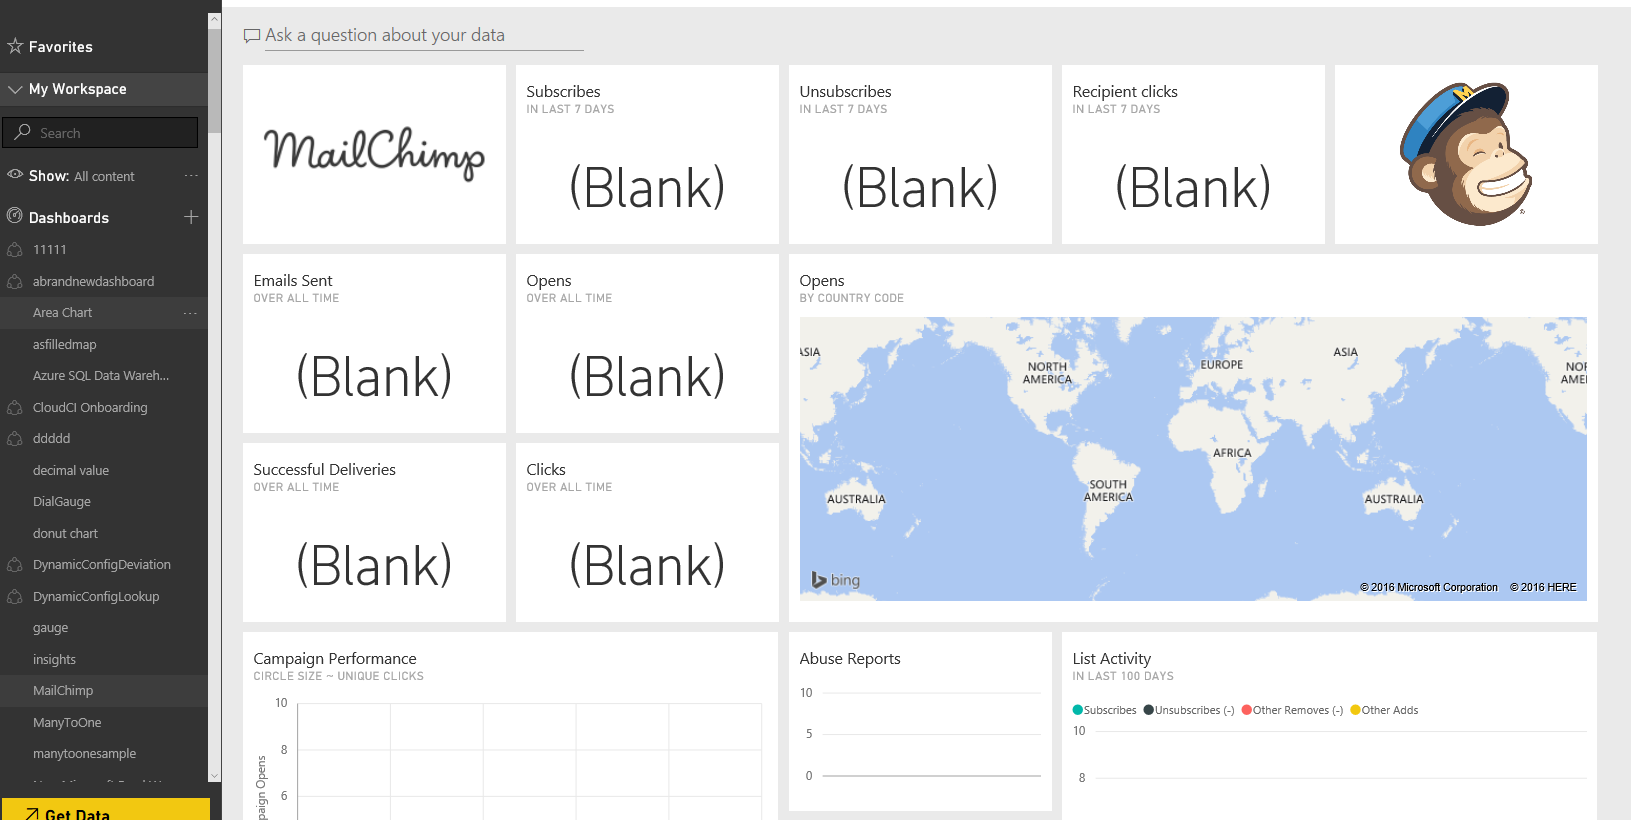Screen dimensions: 1631x820
Task: Click the Get Data arrow icon
Action: (32, 814)
